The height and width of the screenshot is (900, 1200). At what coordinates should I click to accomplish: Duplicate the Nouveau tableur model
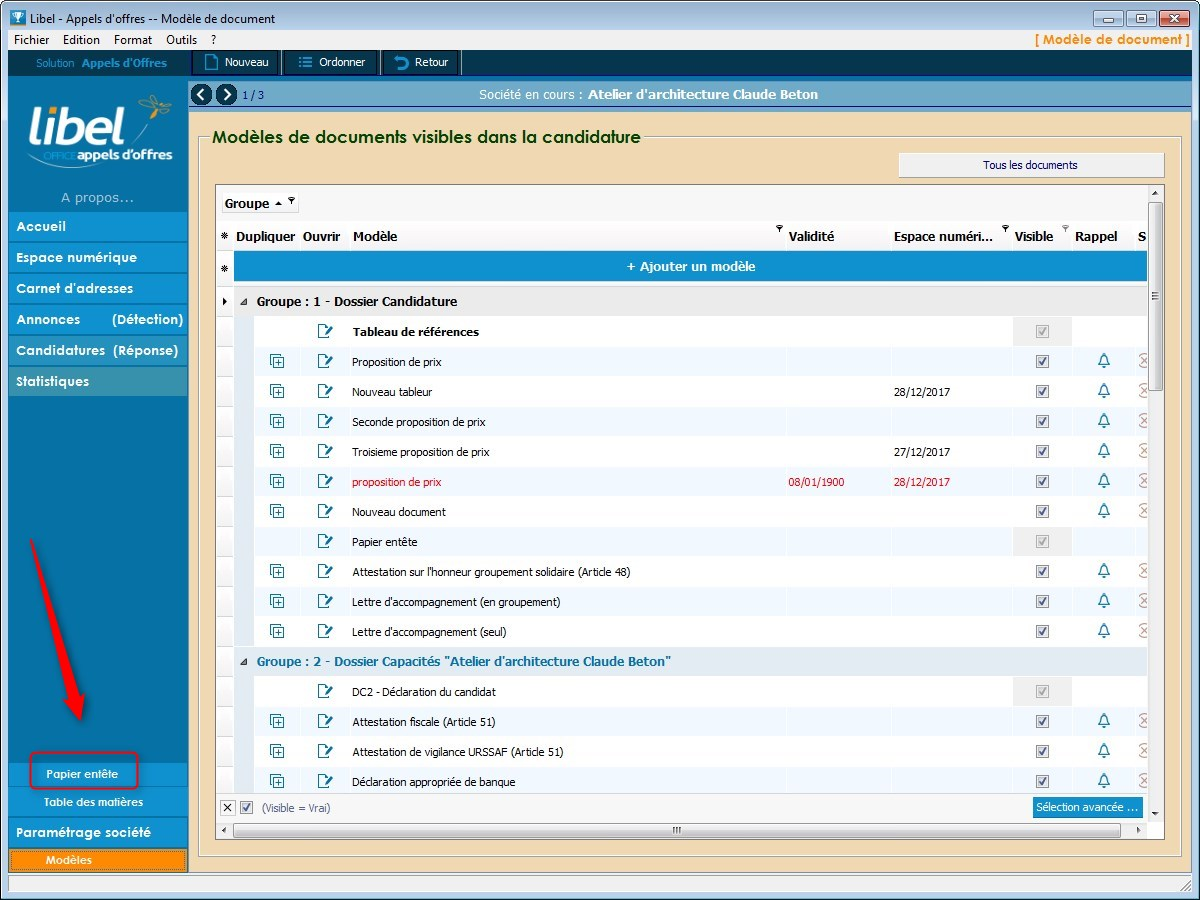tap(277, 391)
